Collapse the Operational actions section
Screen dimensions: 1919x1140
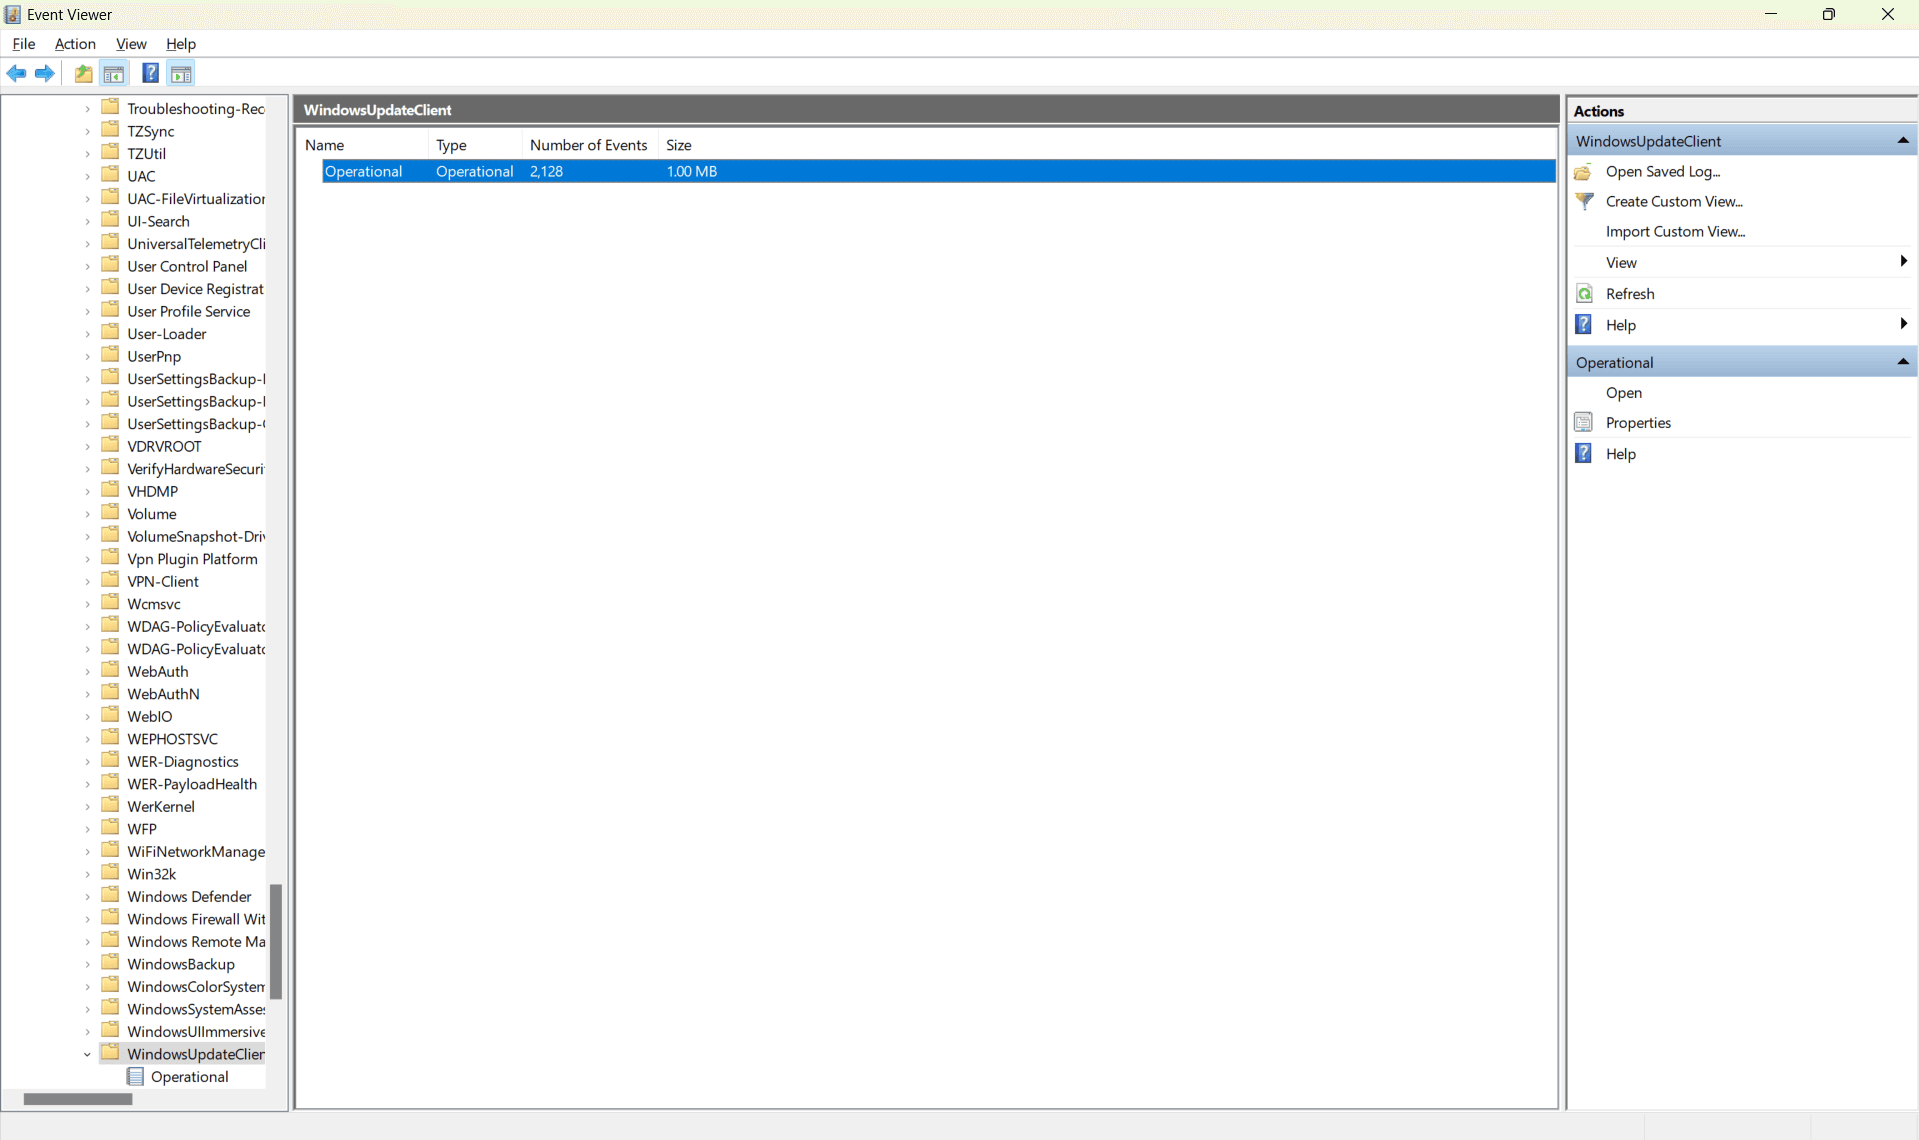(x=1903, y=362)
